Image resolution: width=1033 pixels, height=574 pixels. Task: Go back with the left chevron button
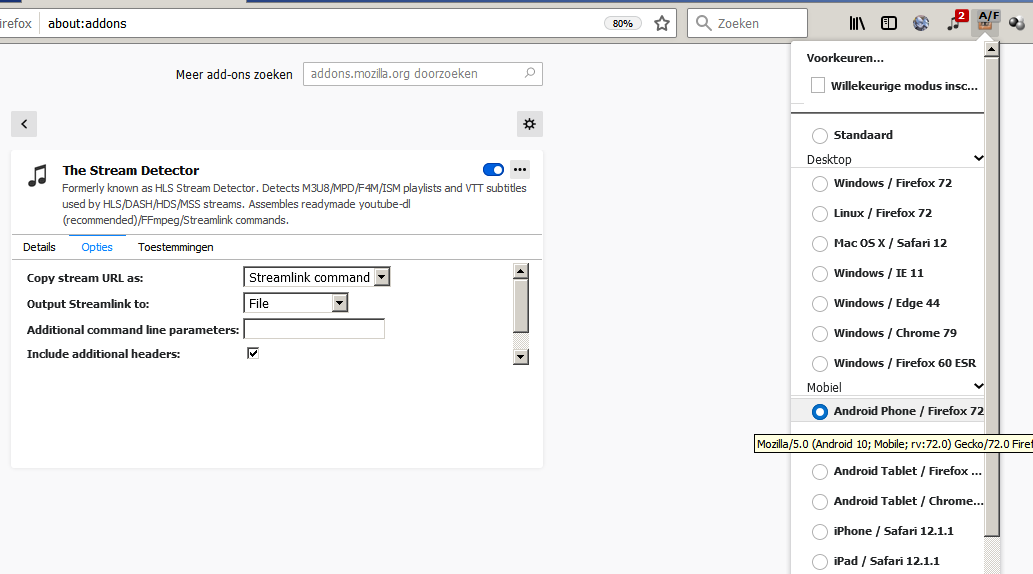click(x=24, y=124)
